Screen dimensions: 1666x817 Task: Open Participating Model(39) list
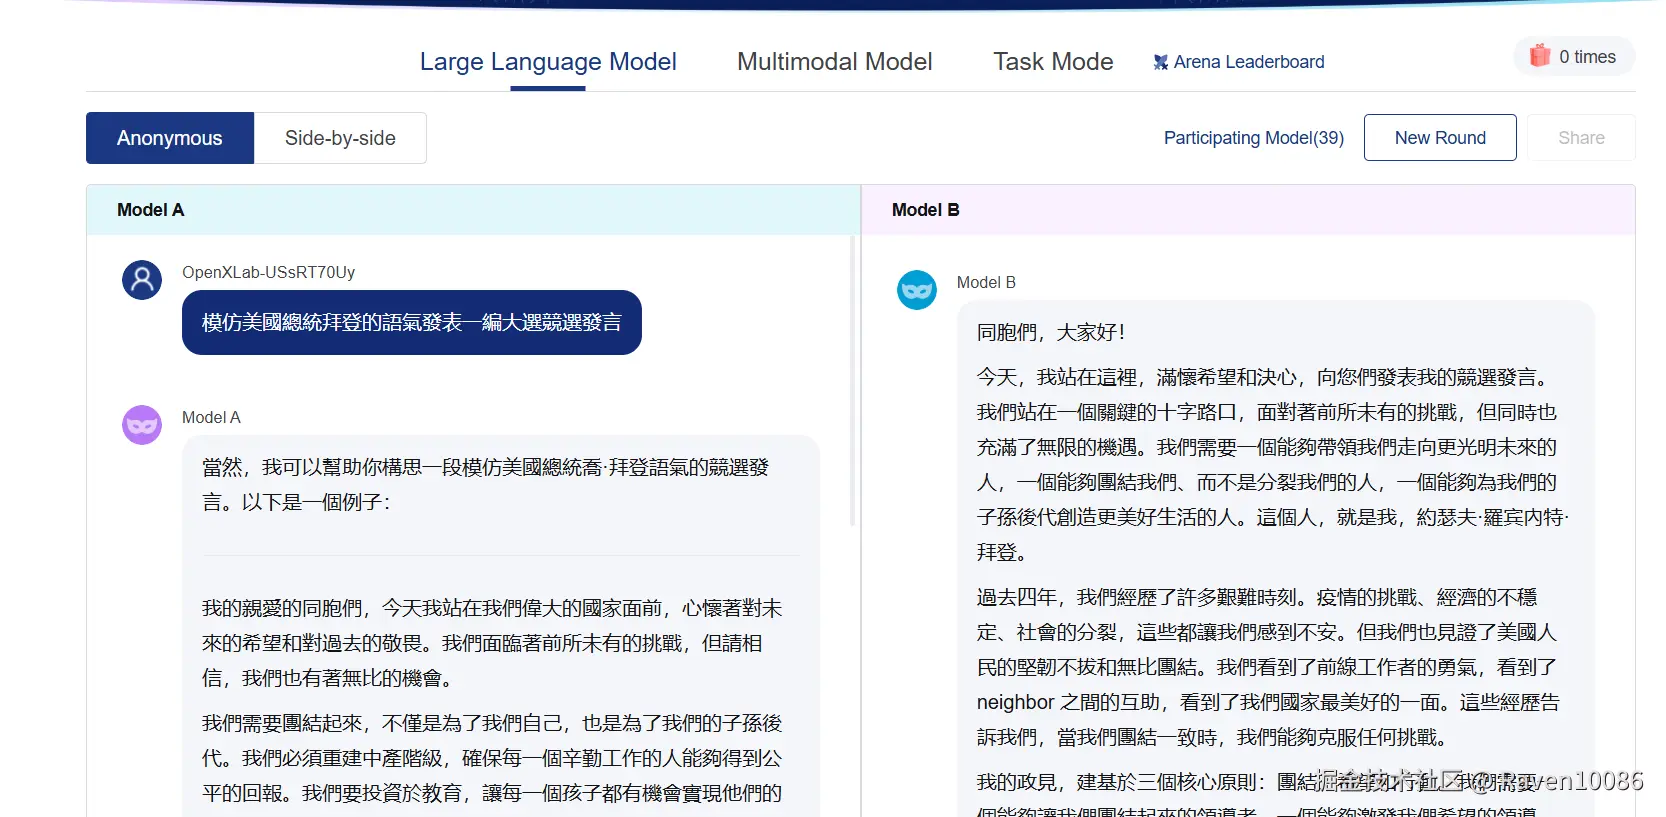click(x=1254, y=138)
